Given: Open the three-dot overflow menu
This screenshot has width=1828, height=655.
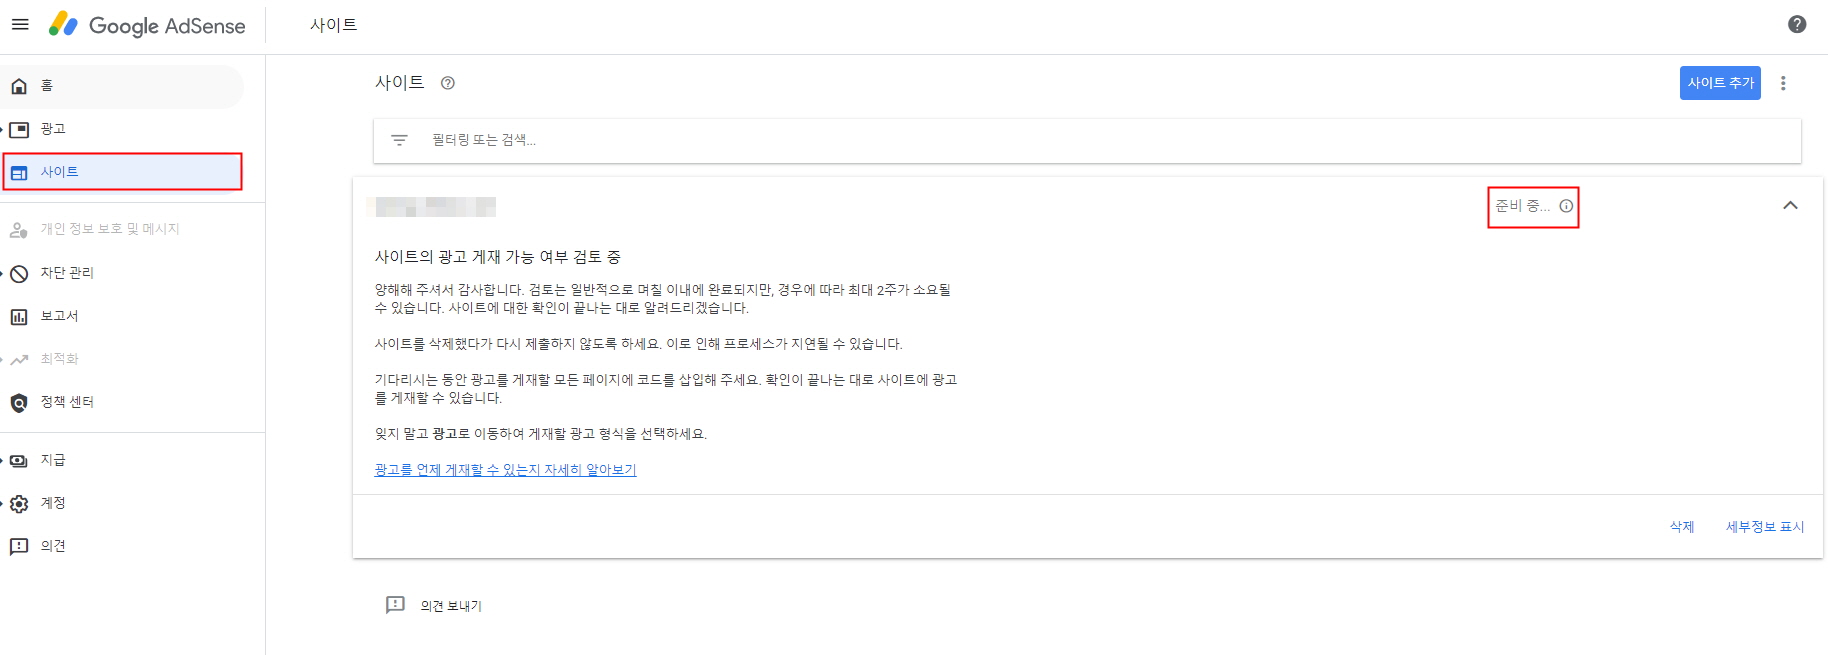Looking at the screenshot, I should coord(1784,84).
